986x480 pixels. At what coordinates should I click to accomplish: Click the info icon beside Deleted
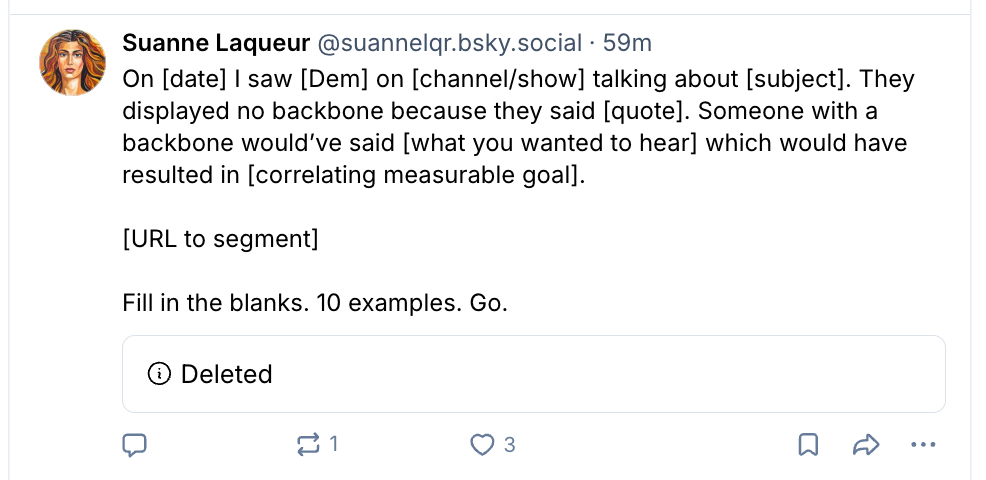coord(158,374)
